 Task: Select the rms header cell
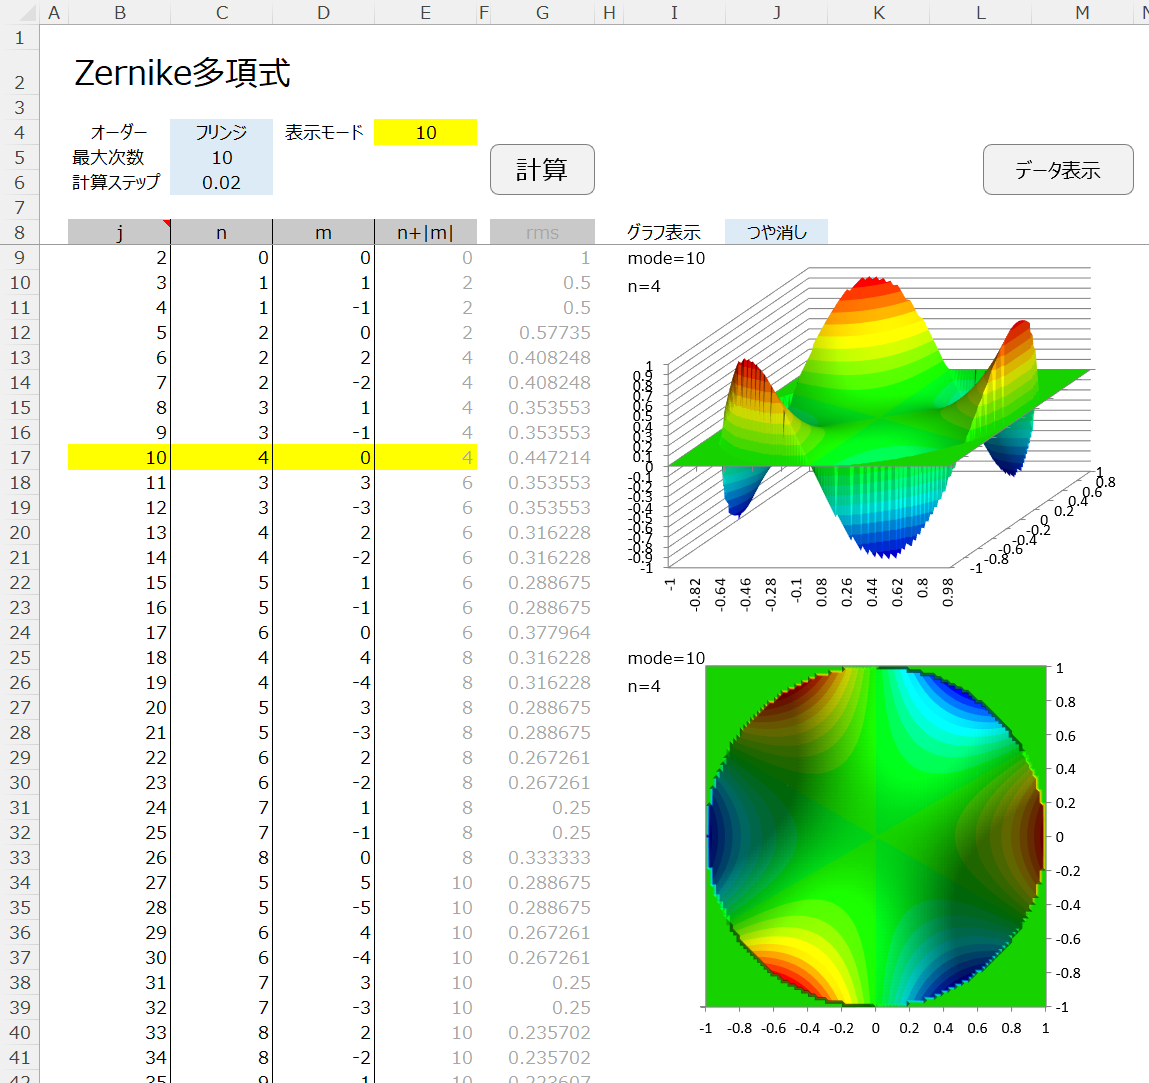(x=542, y=233)
